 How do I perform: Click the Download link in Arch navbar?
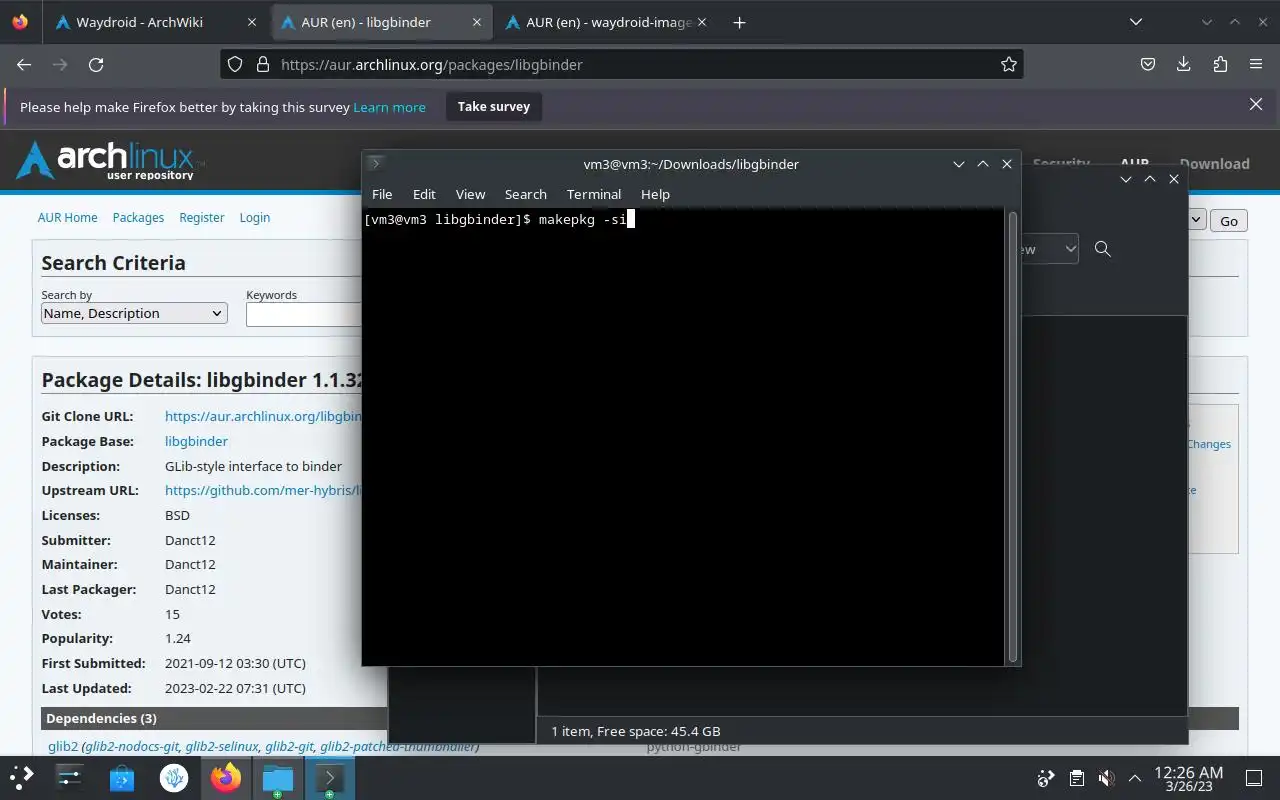[x=1214, y=164]
